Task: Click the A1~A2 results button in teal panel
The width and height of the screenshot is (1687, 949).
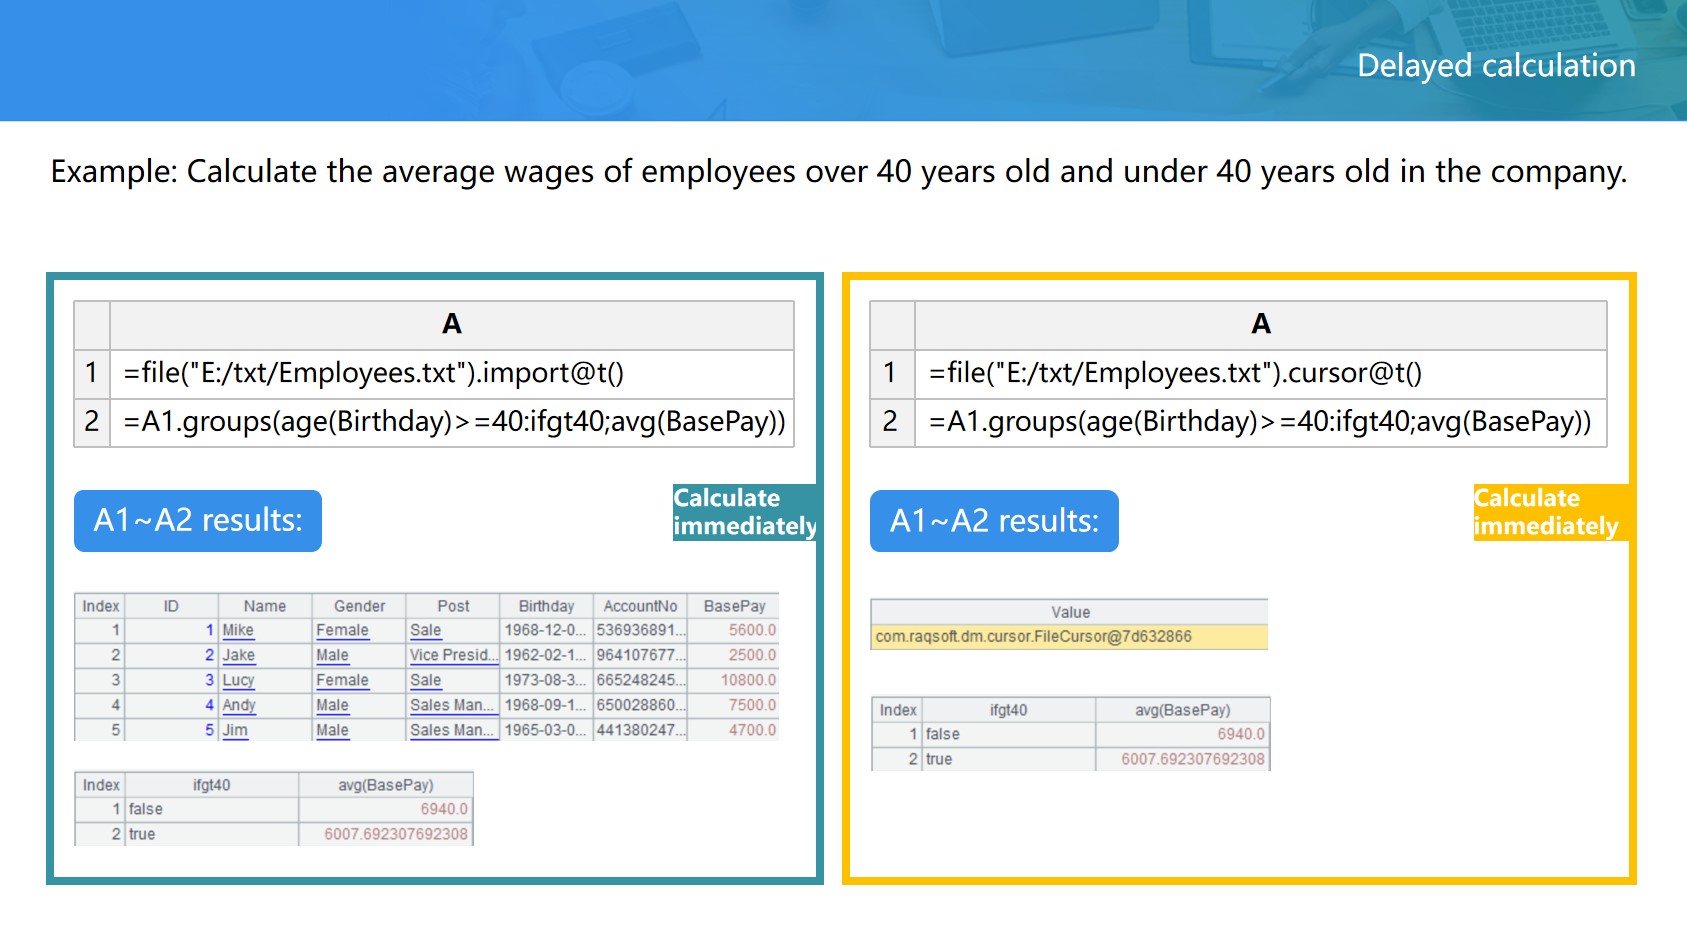Action: click(x=198, y=521)
